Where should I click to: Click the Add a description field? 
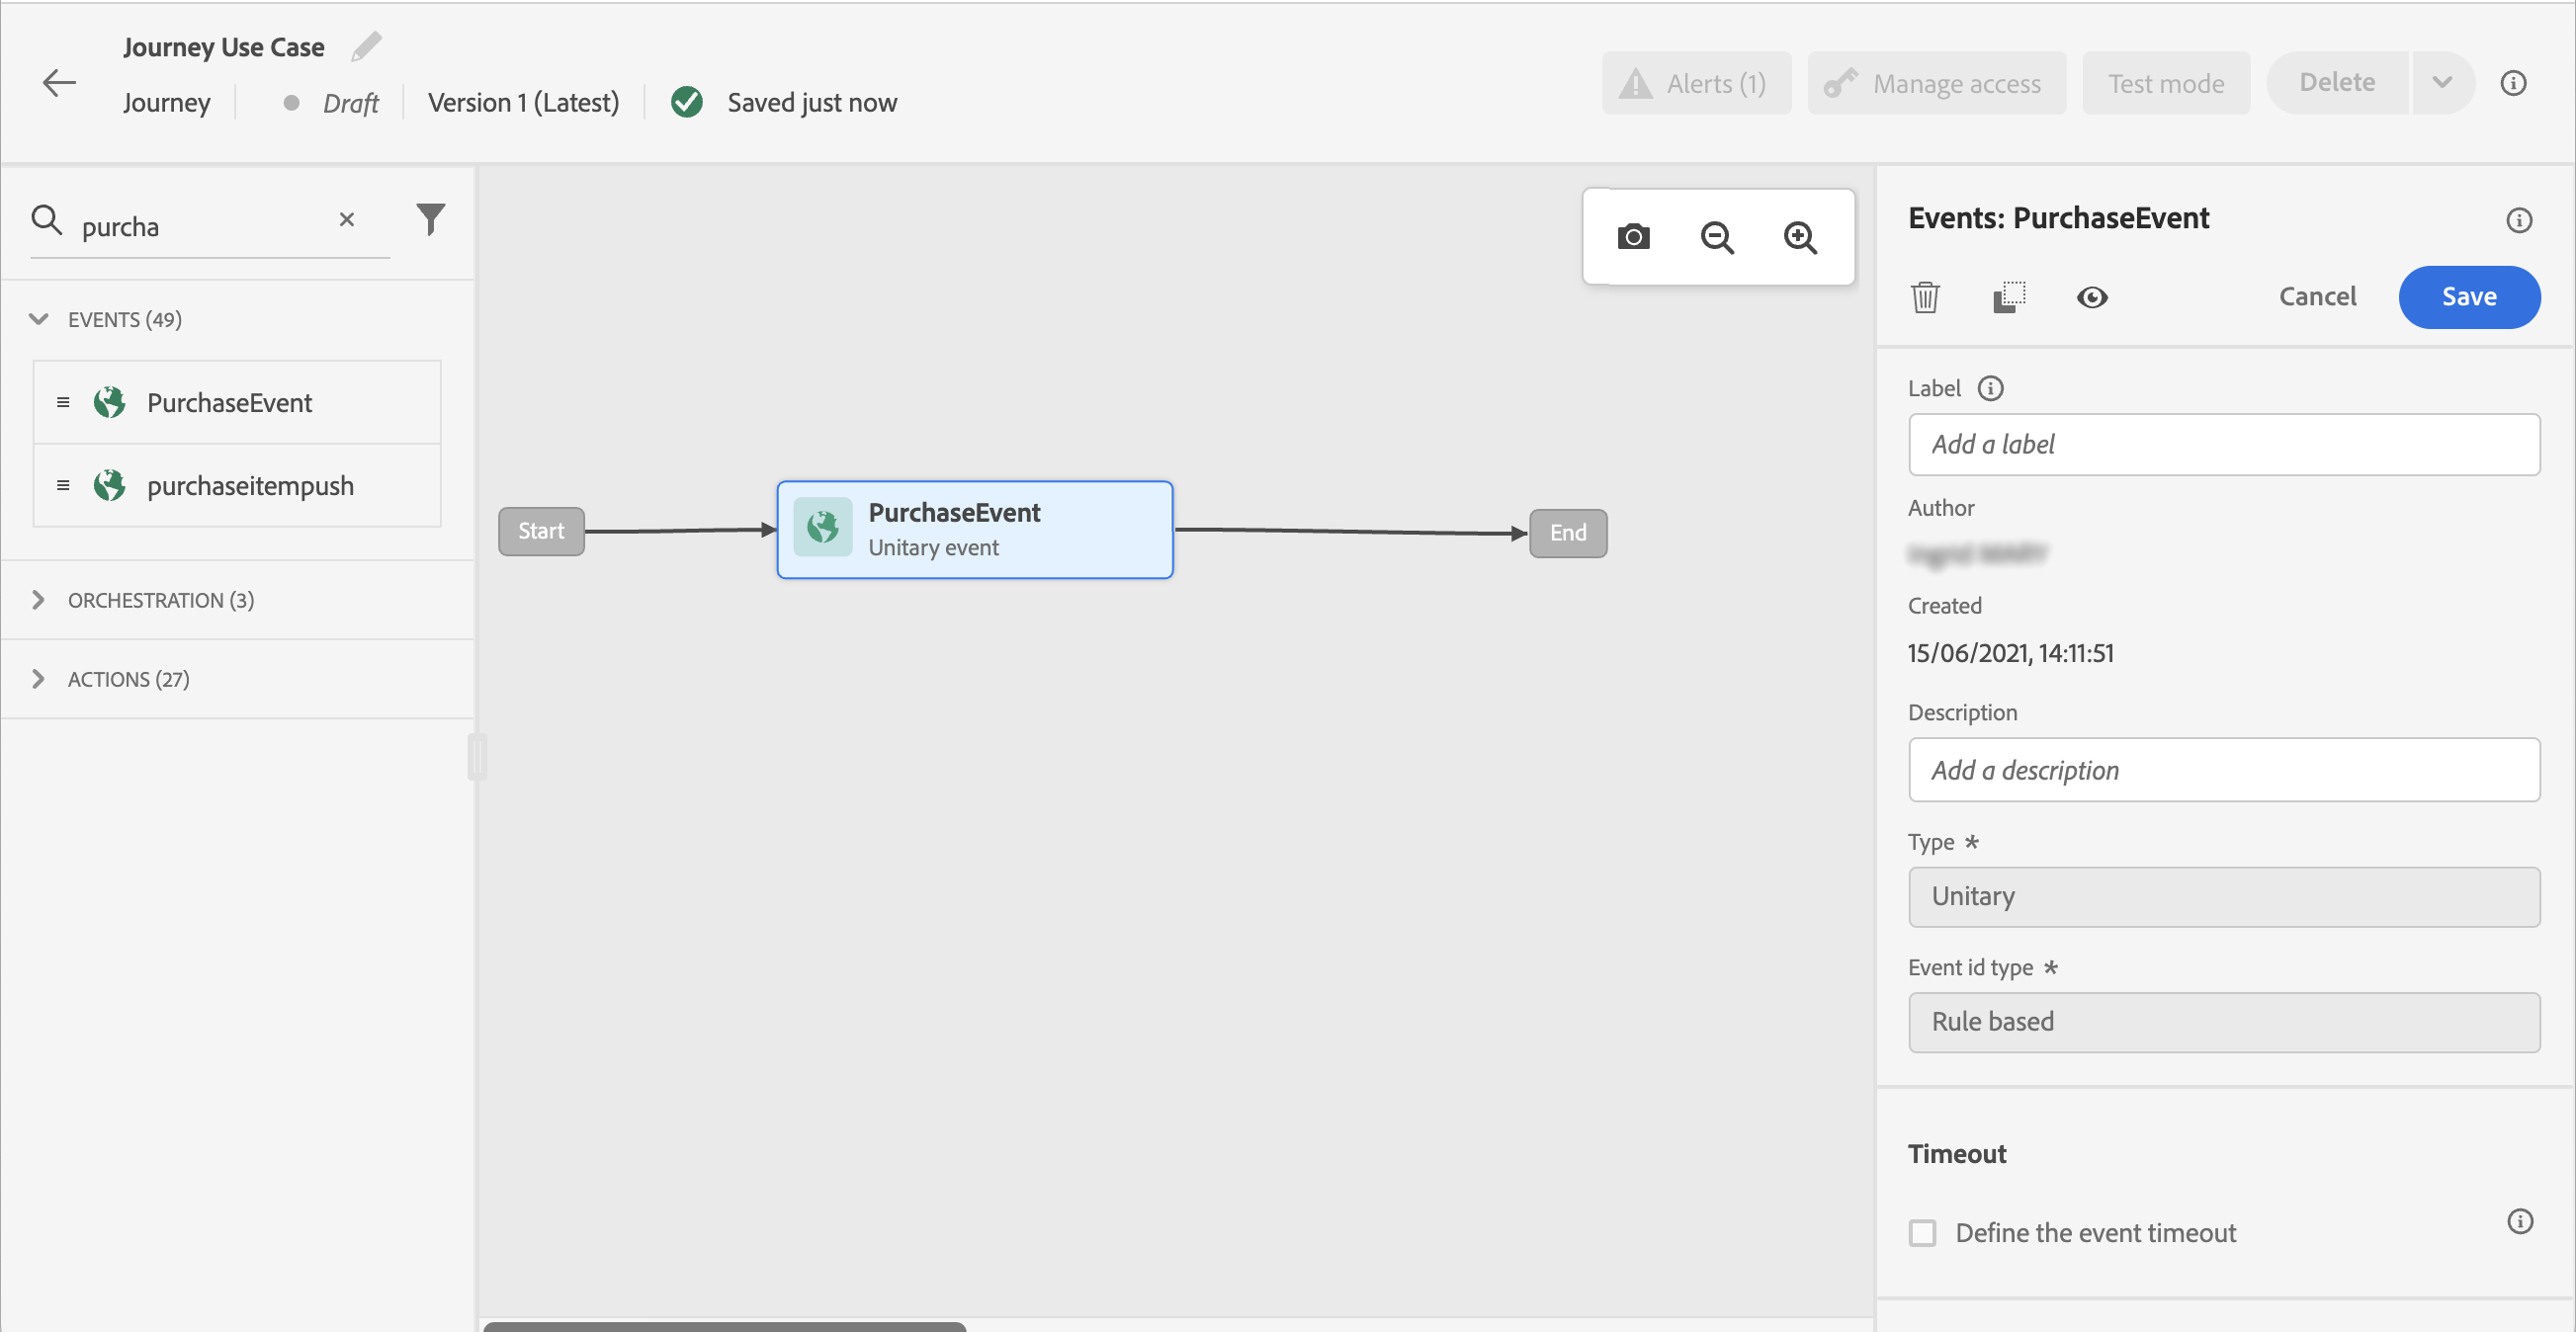2223,770
